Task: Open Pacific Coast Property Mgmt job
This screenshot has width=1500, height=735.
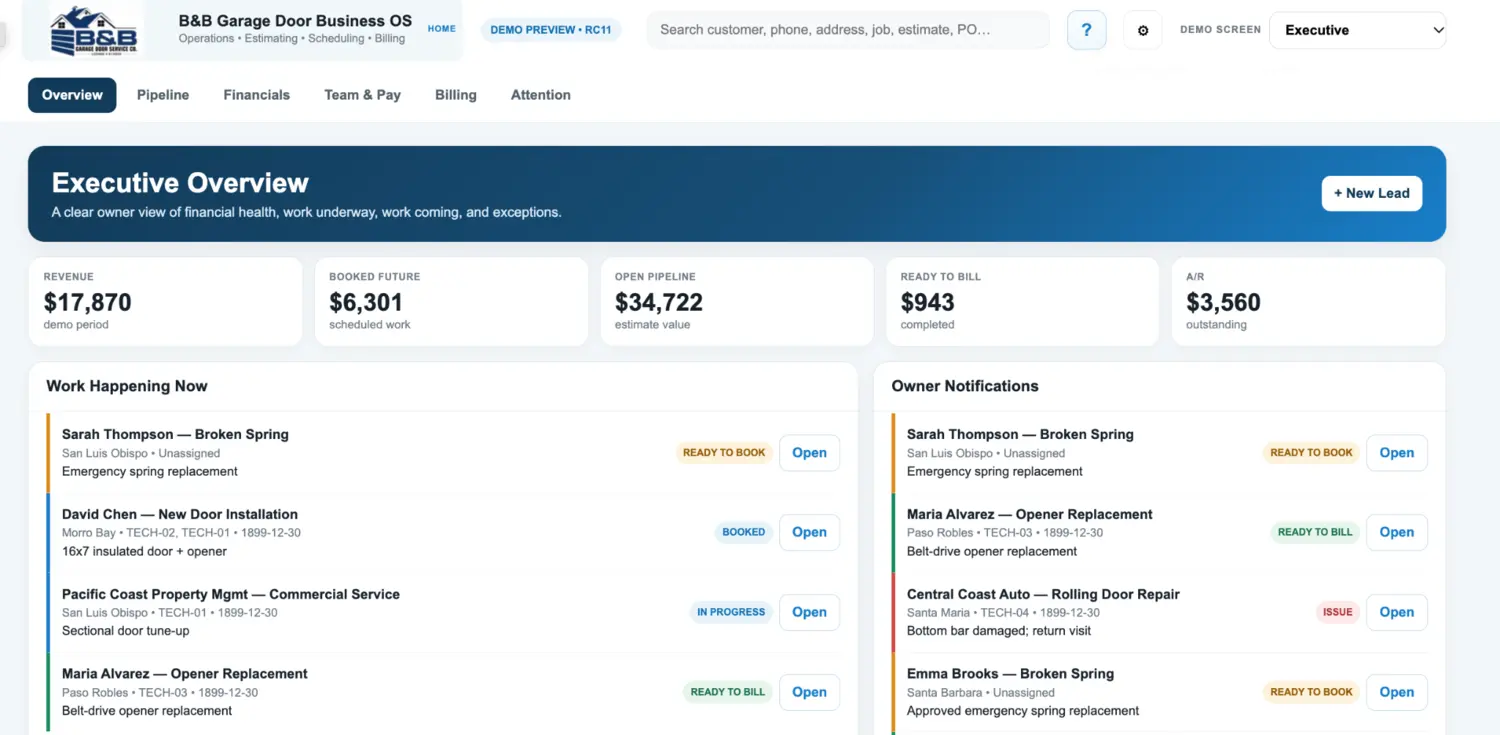Action: [809, 612]
